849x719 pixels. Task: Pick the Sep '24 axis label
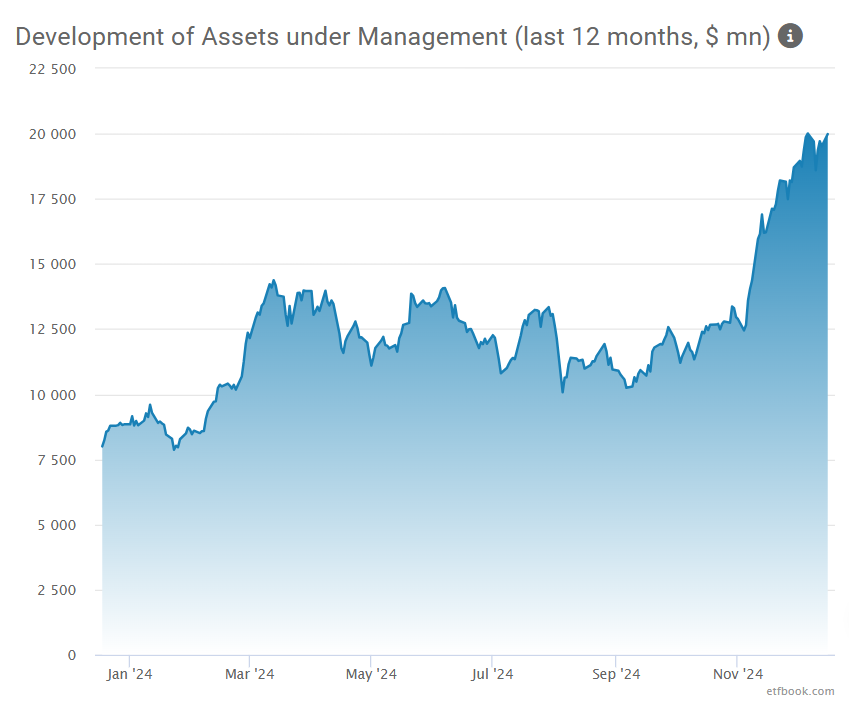pyautogui.click(x=616, y=675)
